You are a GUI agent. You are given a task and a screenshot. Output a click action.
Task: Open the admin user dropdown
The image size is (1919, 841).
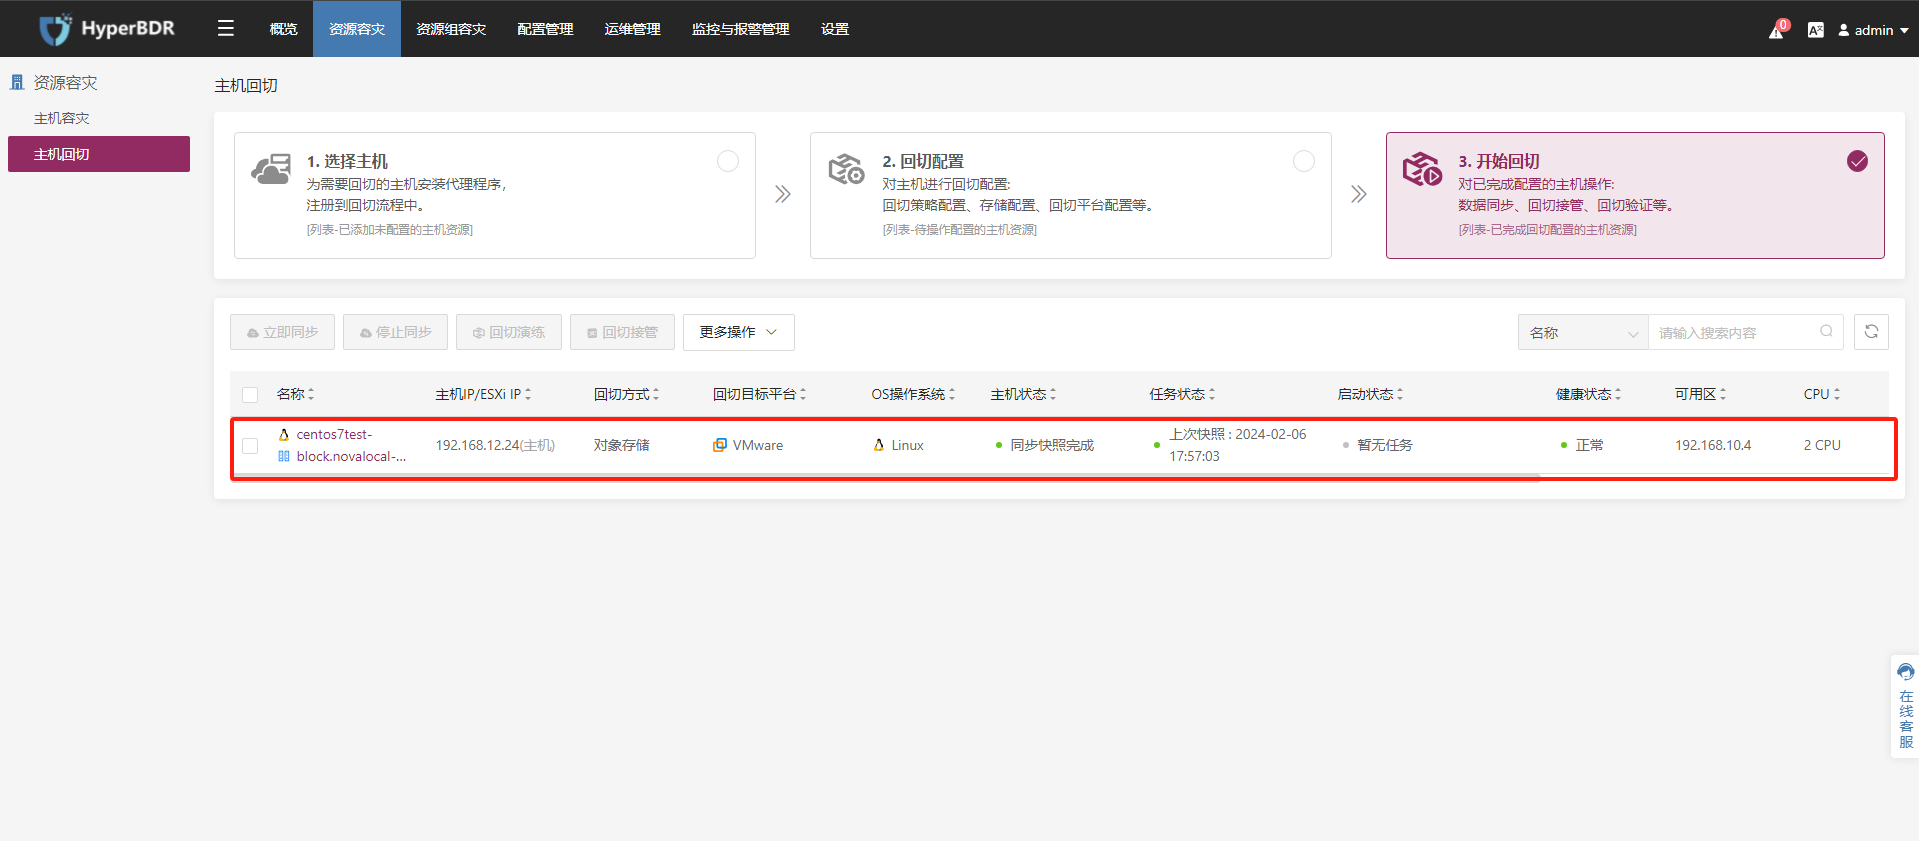(x=1873, y=30)
